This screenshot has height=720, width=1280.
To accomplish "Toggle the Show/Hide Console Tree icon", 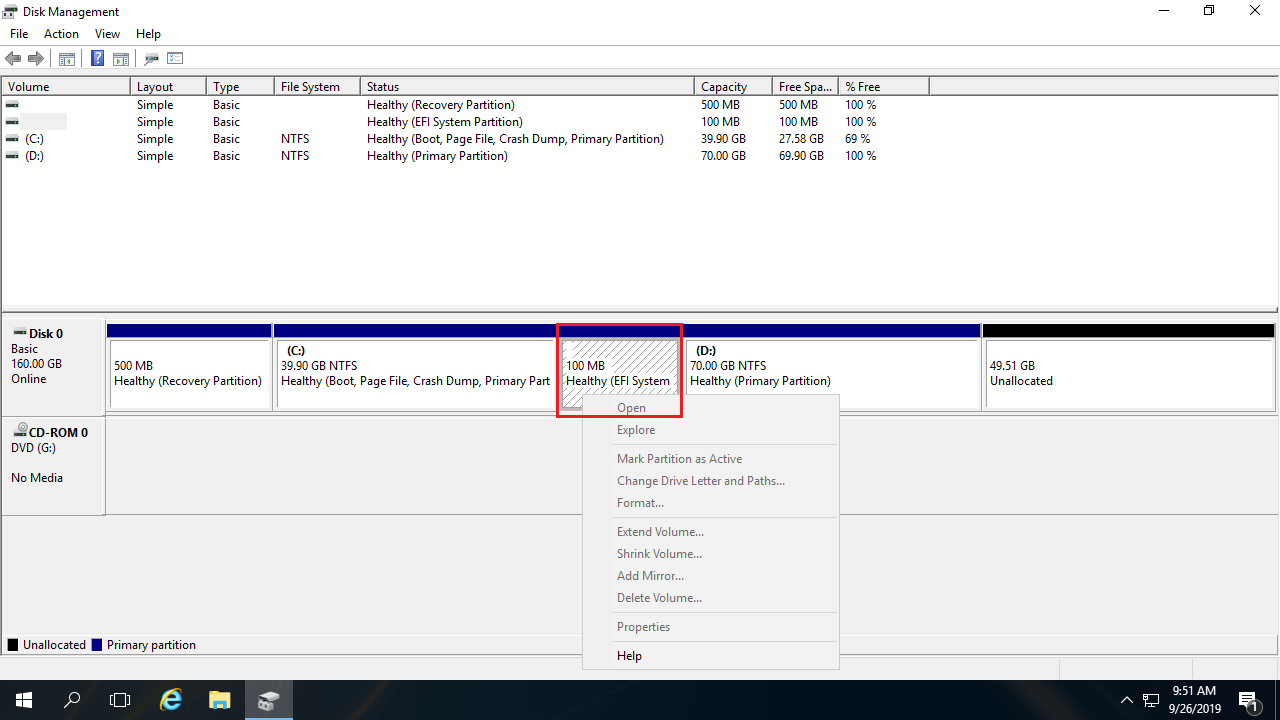I will (67, 59).
